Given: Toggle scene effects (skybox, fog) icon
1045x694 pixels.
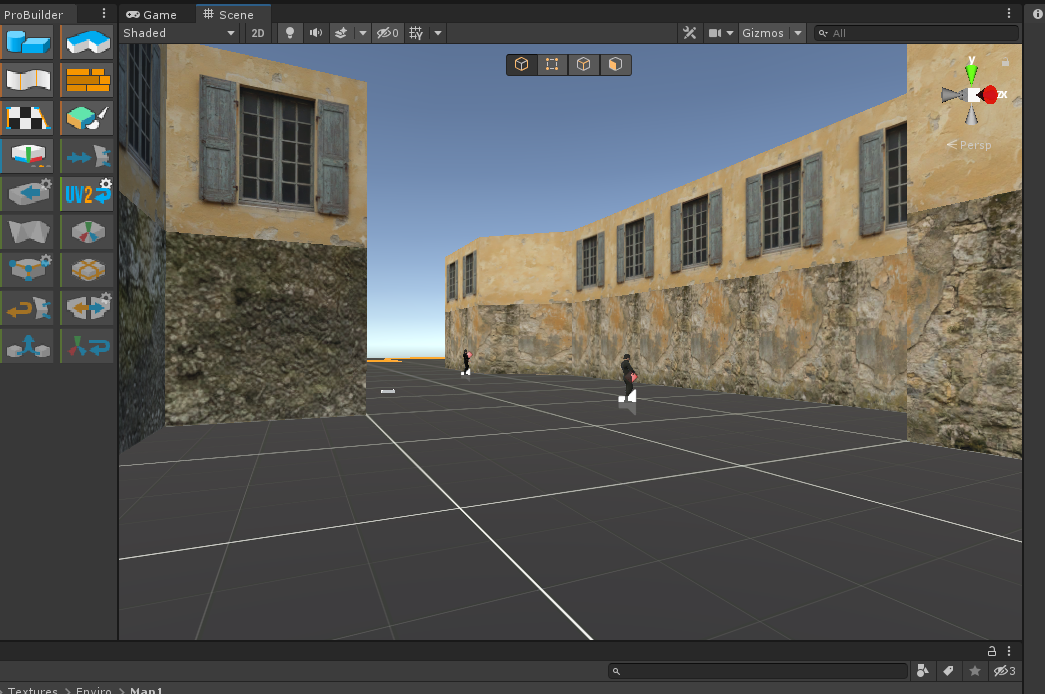Looking at the screenshot, I should [x=341, y=33].
